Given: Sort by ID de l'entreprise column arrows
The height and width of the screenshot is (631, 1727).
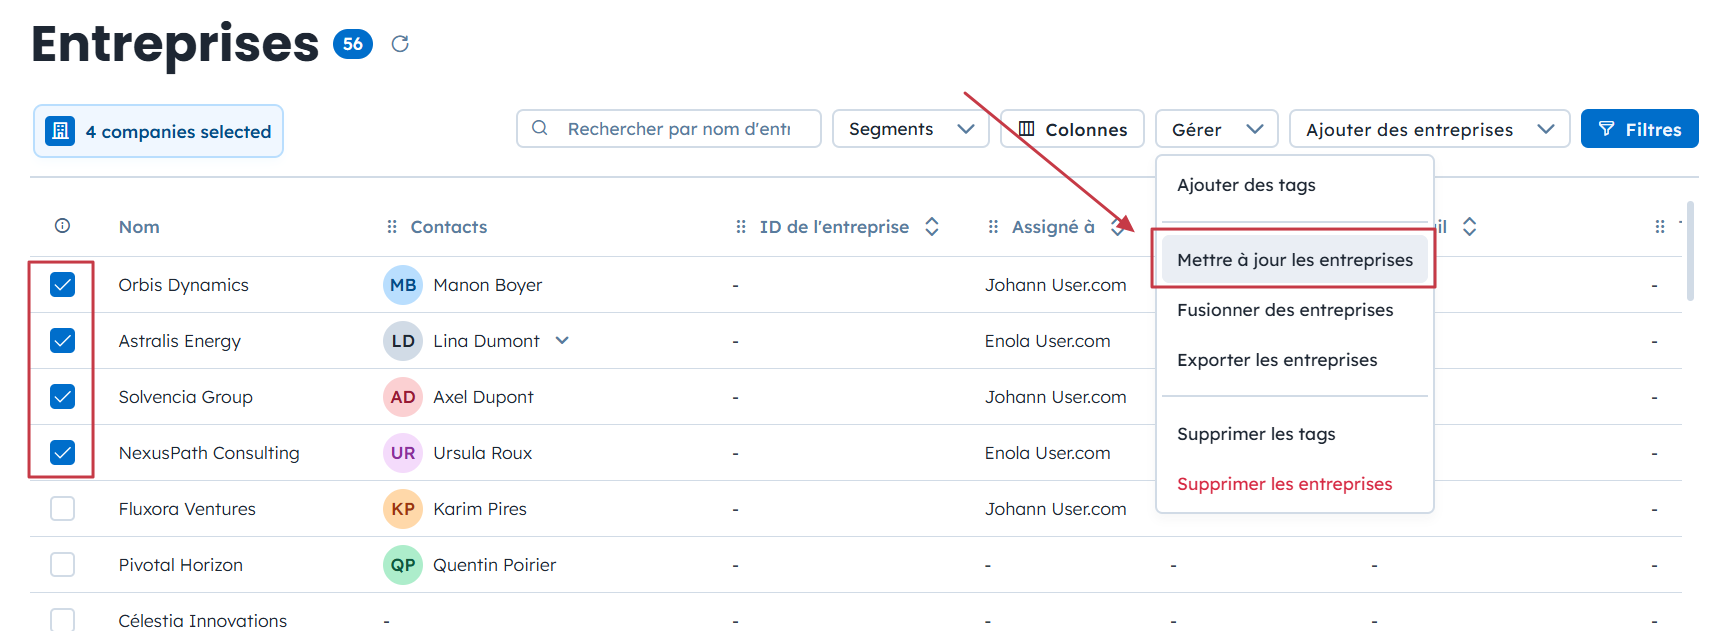Looking at the screenshot, I should [932, 227].
